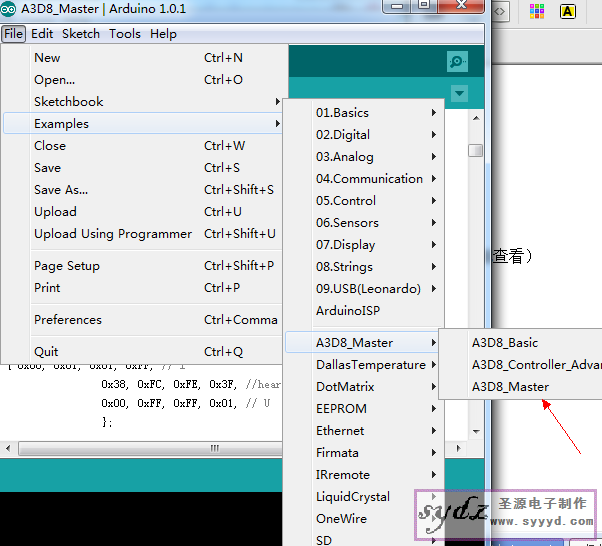Open the Tools menu

pyautogui.click(x=125, y=34)
